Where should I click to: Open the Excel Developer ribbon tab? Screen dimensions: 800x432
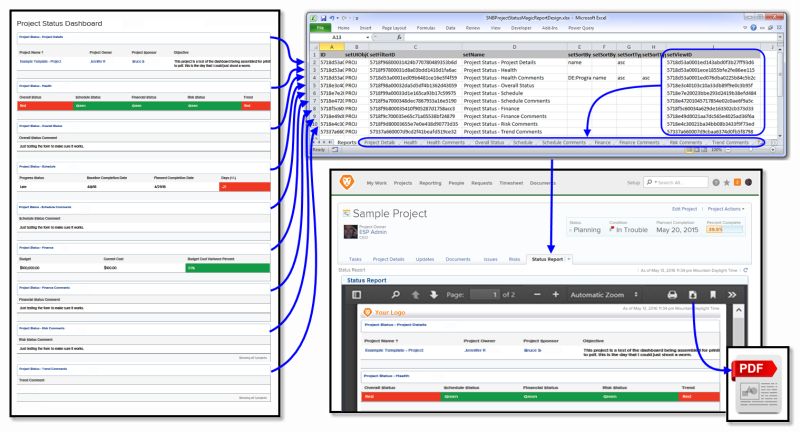tap(521, 28)
